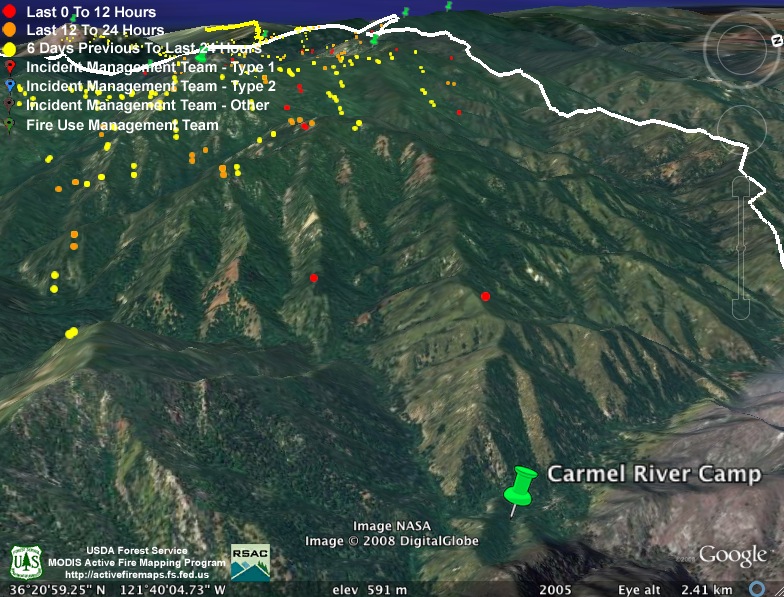Click the compass North indicator
The height and width of the screenshot is (597, 784).
pyautogui.click(x=776, y=39)
